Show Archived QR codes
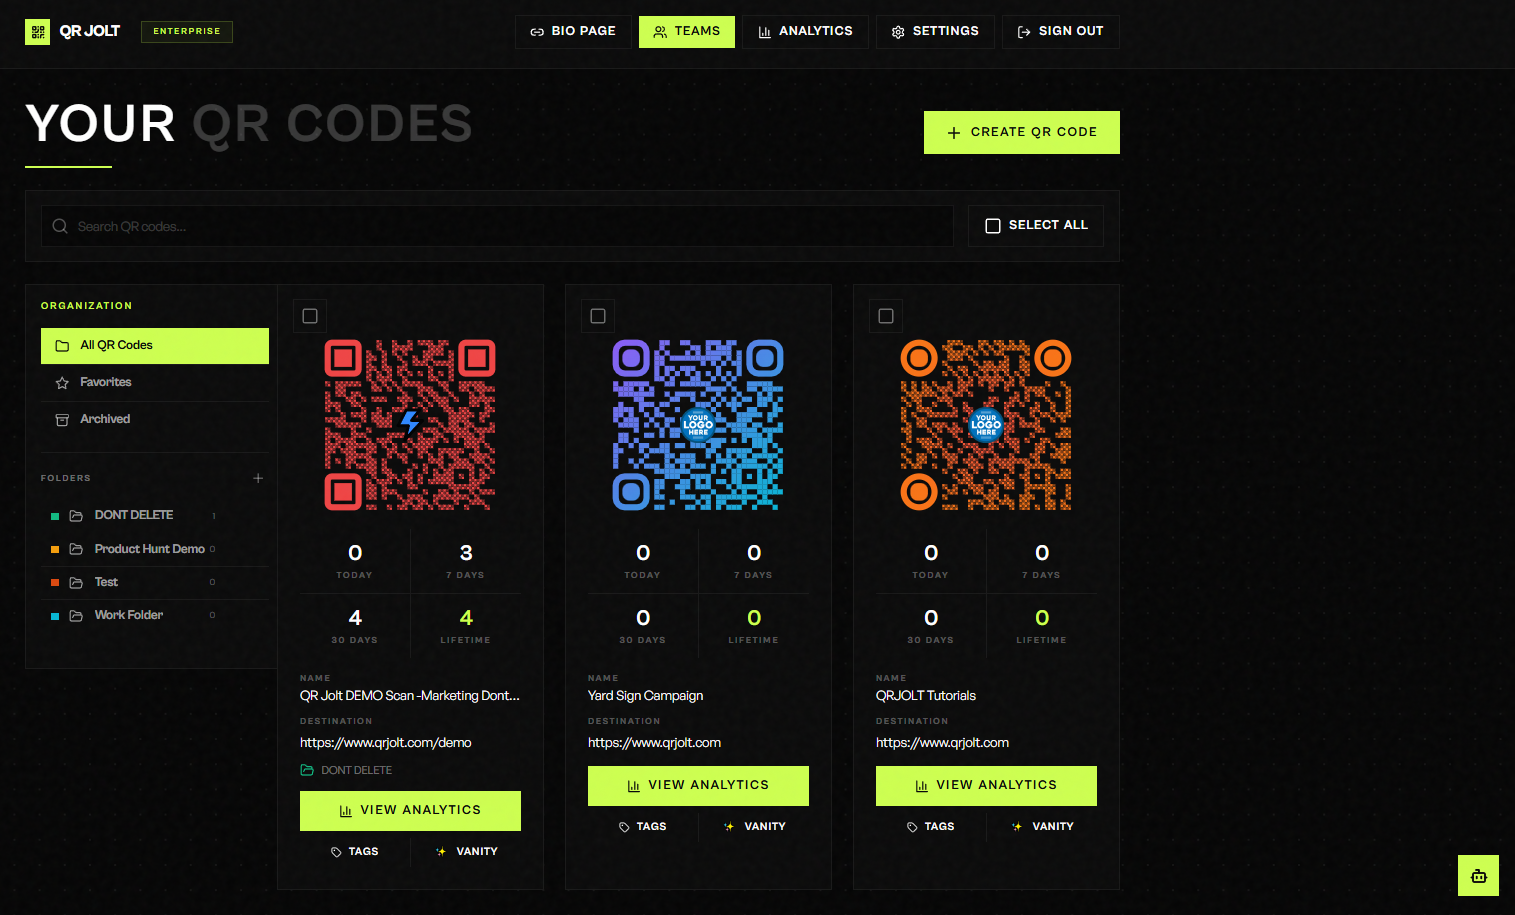 click(155, 420)
